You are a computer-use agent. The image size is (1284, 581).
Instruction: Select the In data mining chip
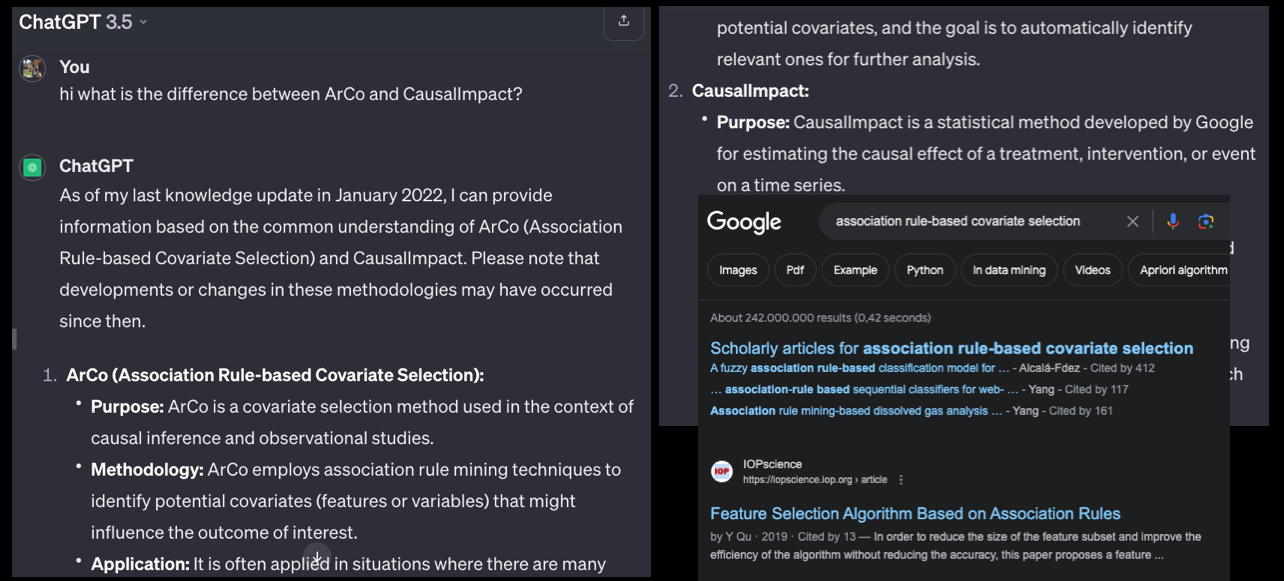click(1009, 270)
